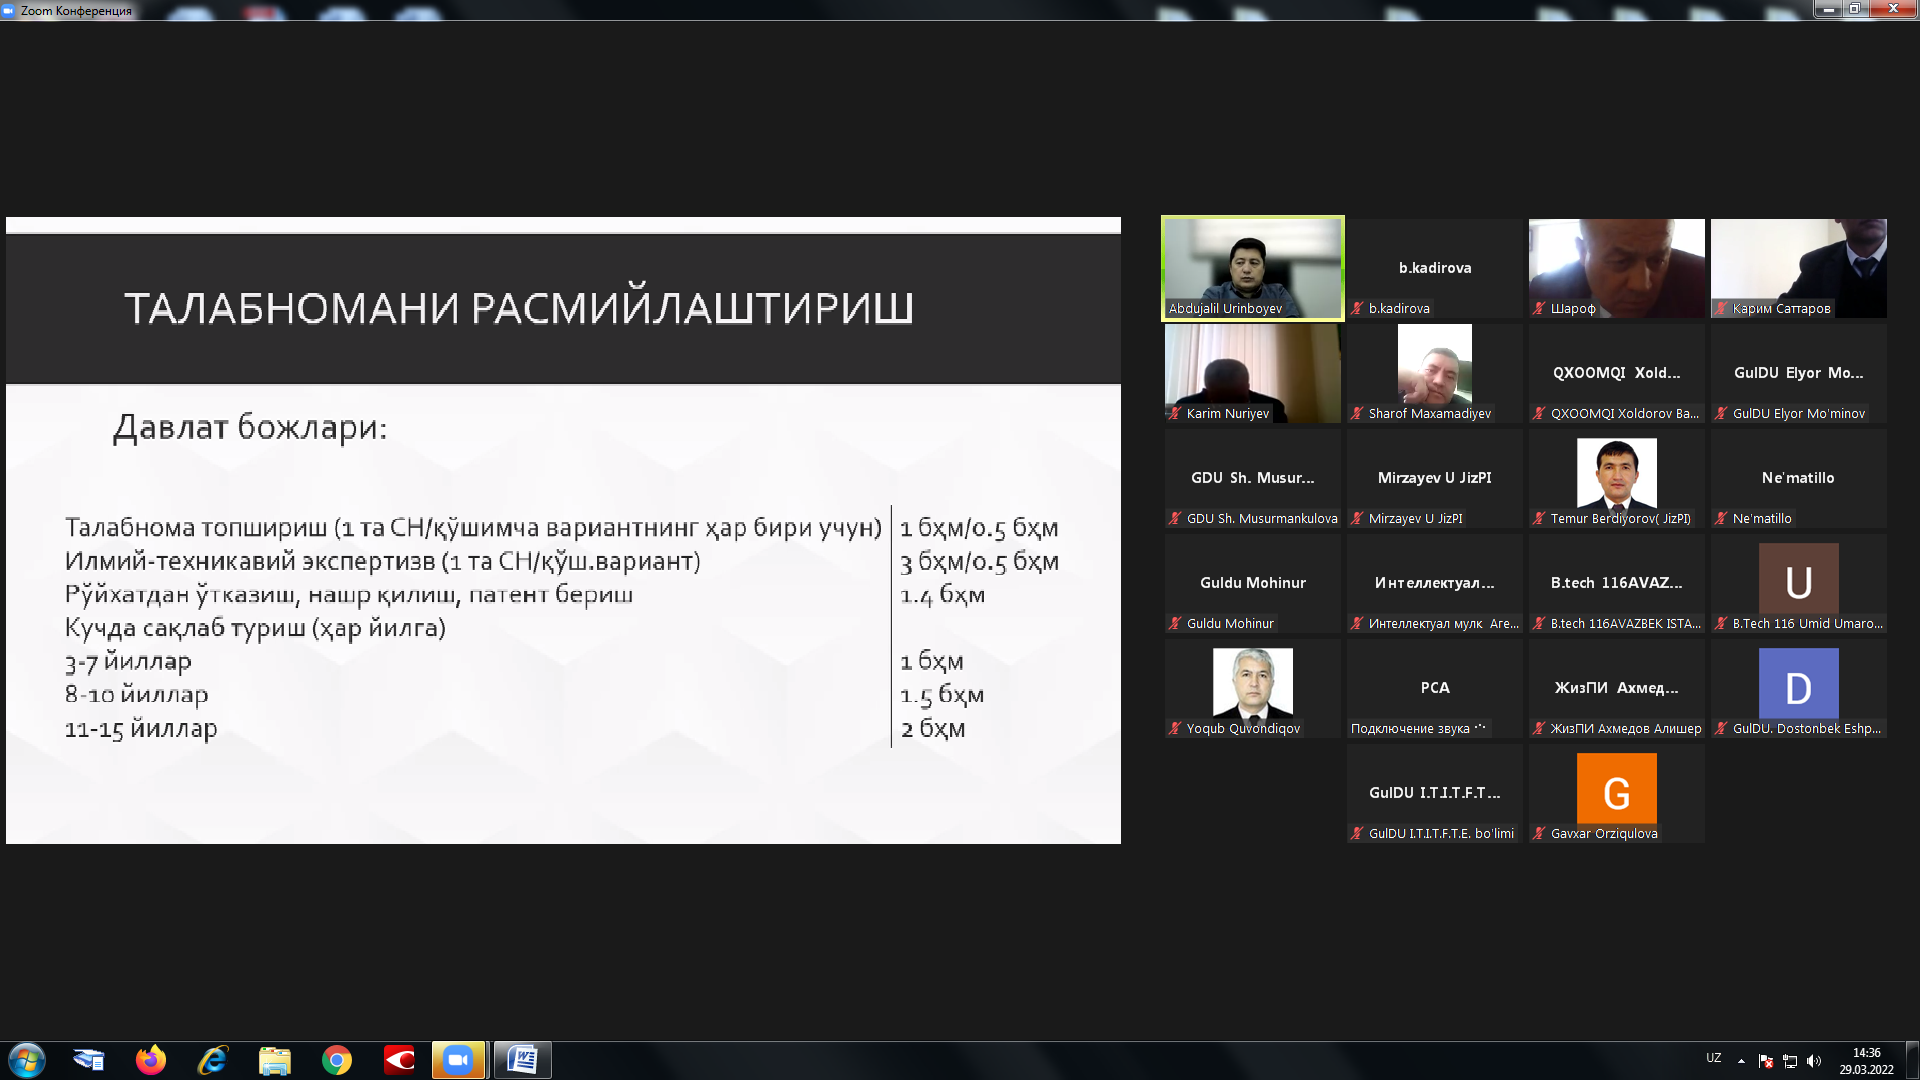Switch to Microsoft Word taskbar window
1920x1080 pixels.
point(522,1060)
